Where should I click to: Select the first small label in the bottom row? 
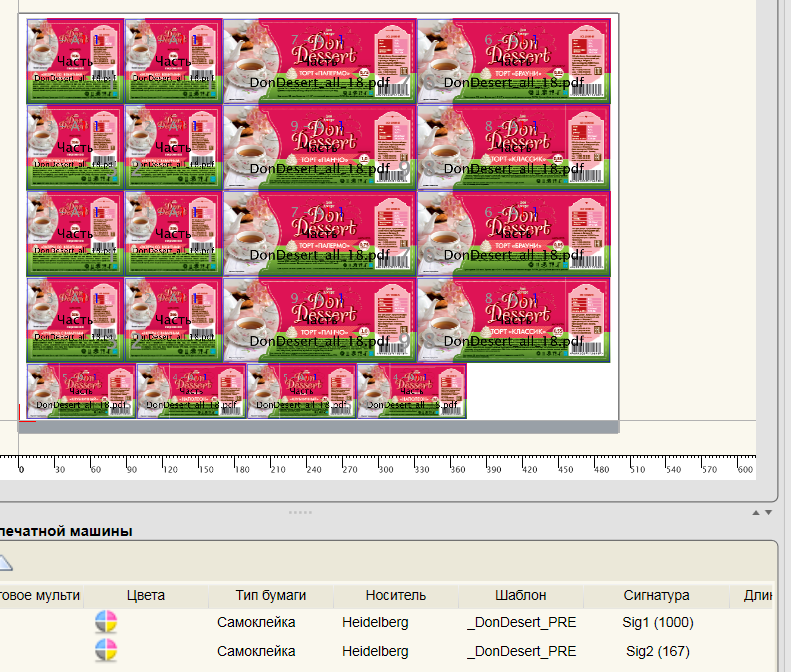coord(81,391)
